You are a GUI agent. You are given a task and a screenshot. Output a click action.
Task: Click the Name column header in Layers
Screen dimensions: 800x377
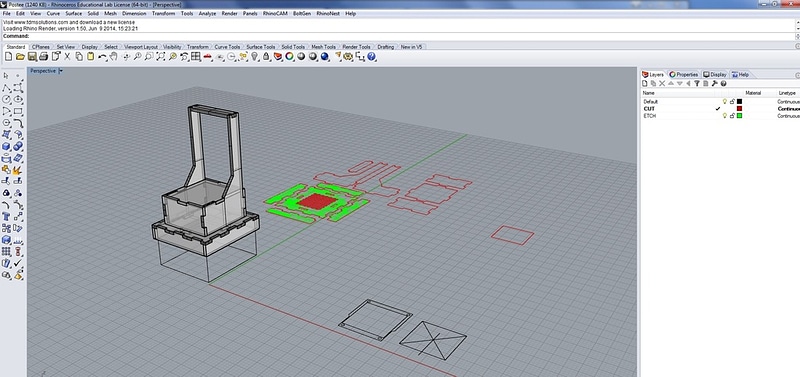tap(648, 93)
